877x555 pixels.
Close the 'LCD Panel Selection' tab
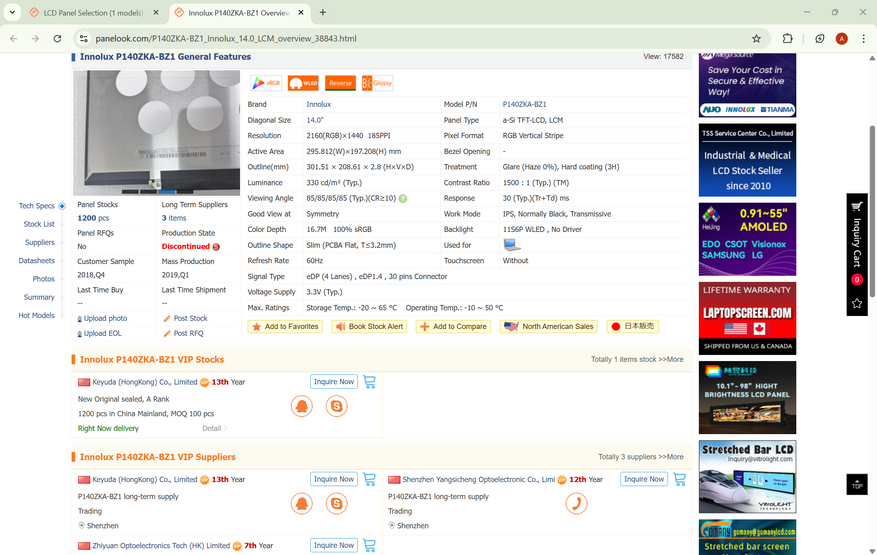156,12
